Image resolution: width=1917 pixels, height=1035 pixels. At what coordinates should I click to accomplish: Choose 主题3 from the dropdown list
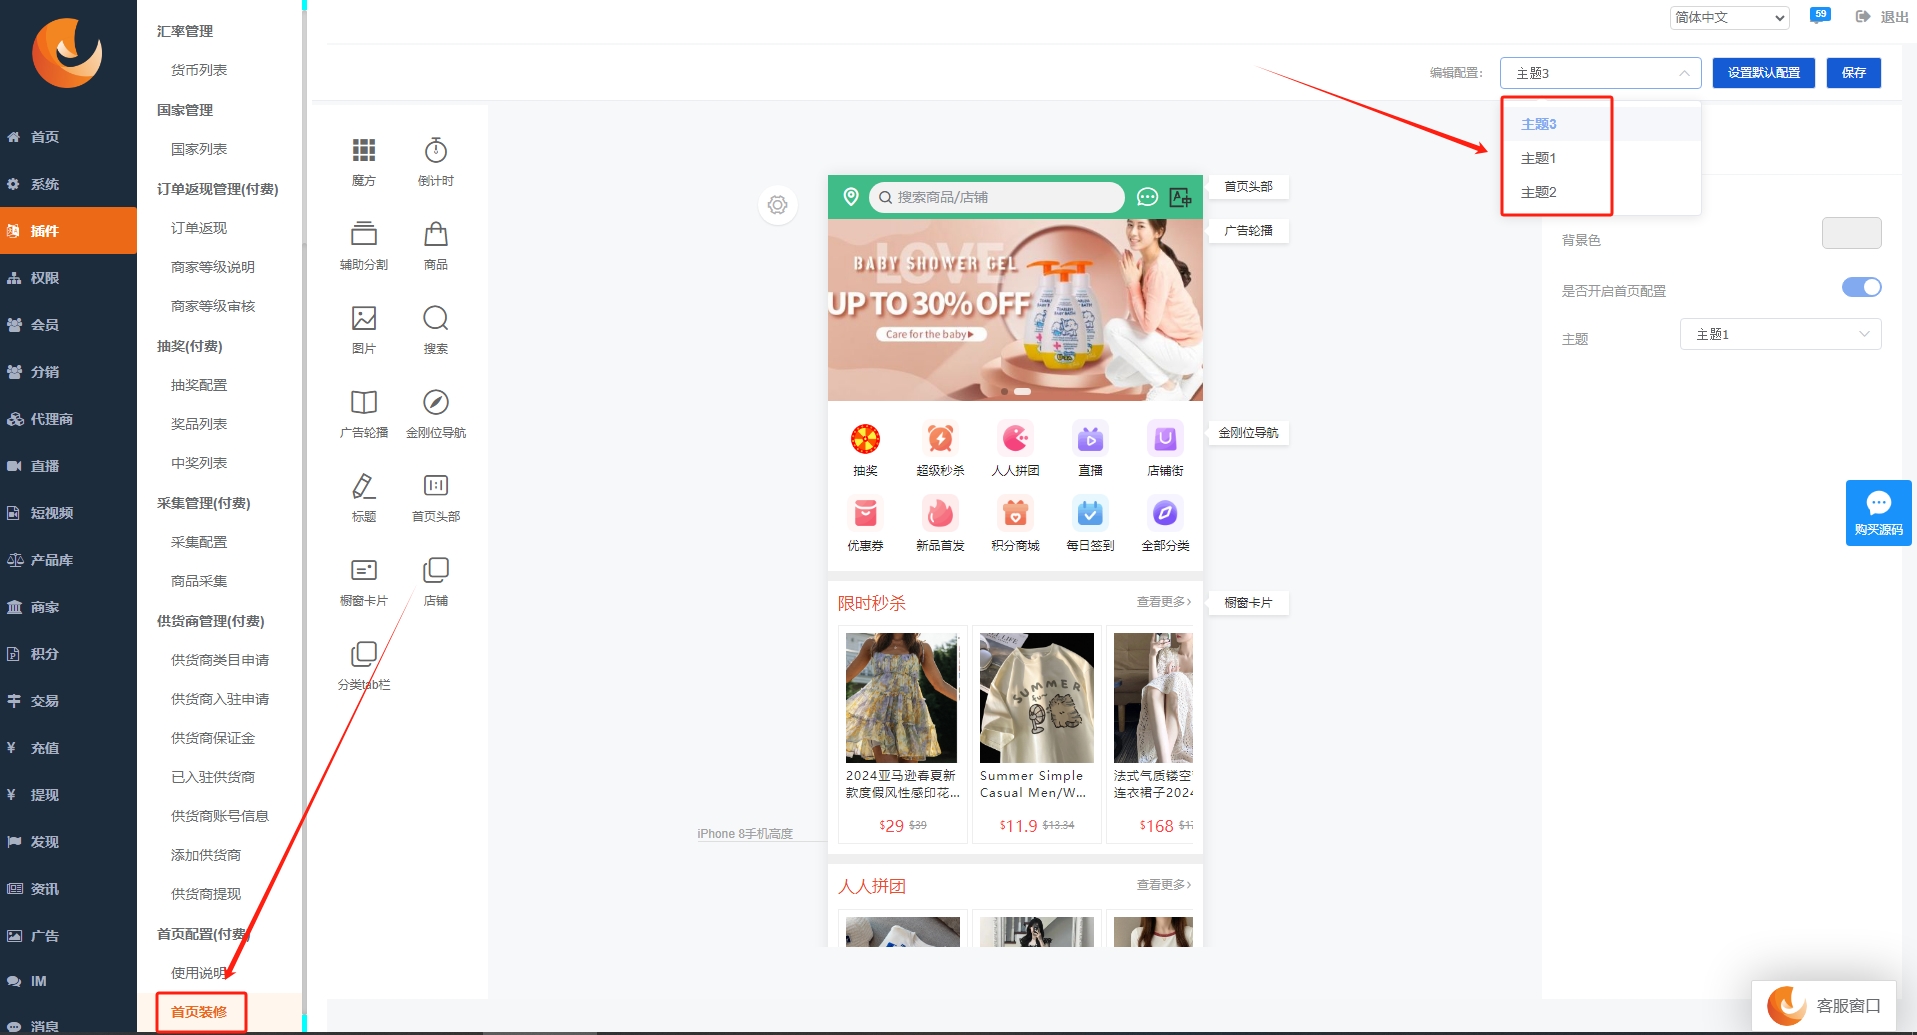click(1600, 124)
